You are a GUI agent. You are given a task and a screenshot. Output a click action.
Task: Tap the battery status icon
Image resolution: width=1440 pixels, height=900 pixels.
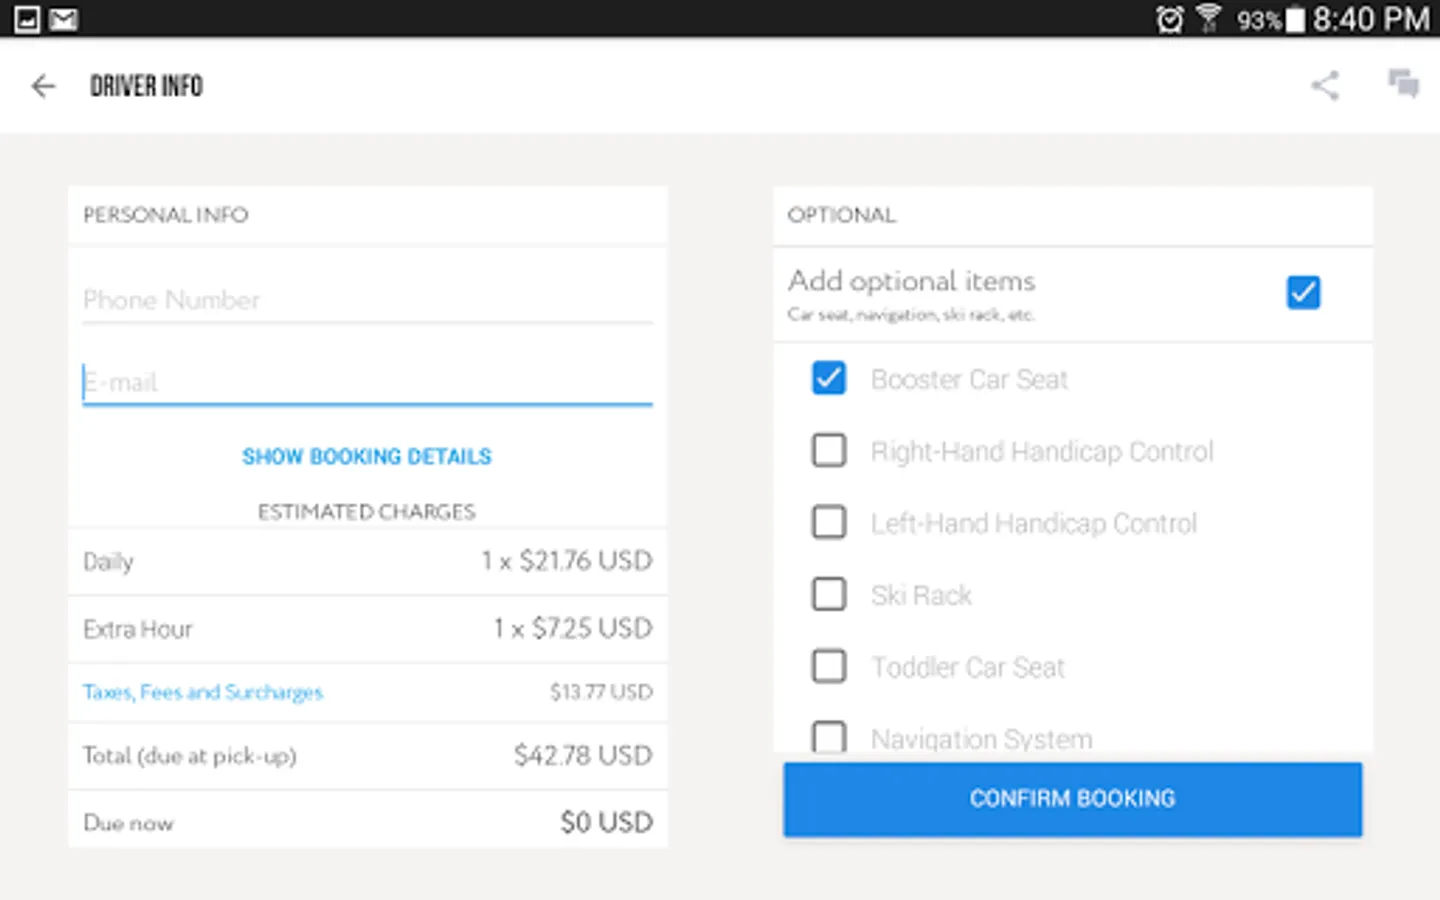pyautogui.click(x=1294, y=19)
